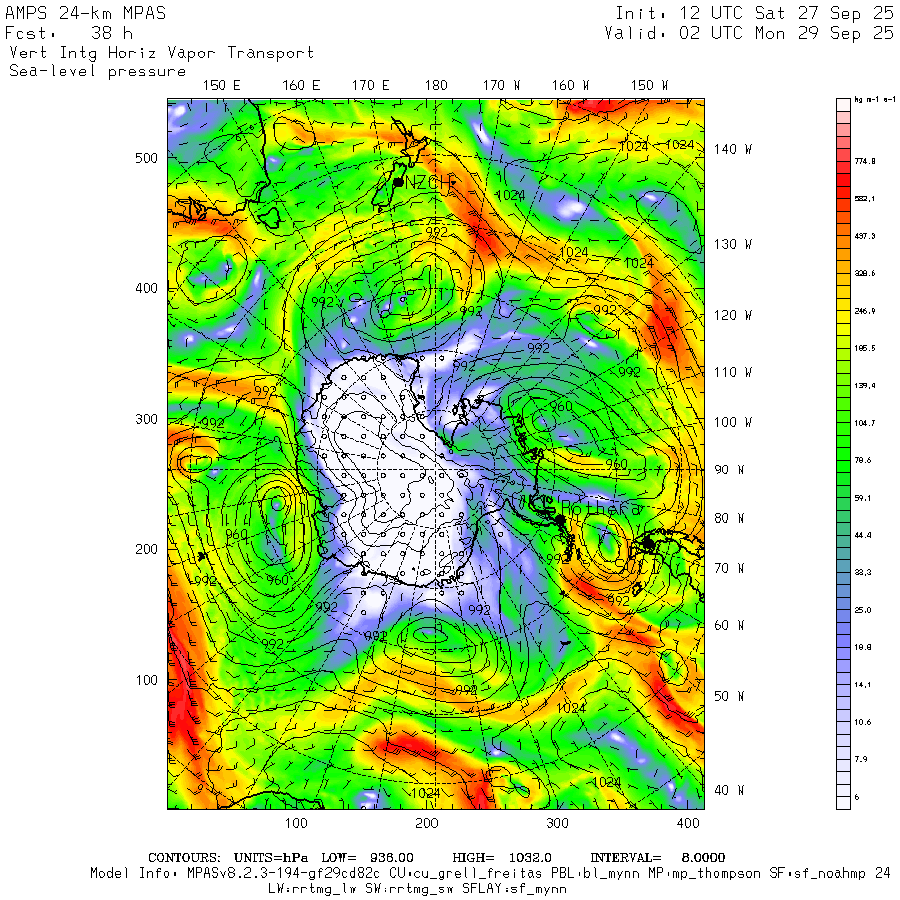Click the 'Sea-level pressure' heading
This screenshot has height=900, width=900.
(x=98, y=71)
